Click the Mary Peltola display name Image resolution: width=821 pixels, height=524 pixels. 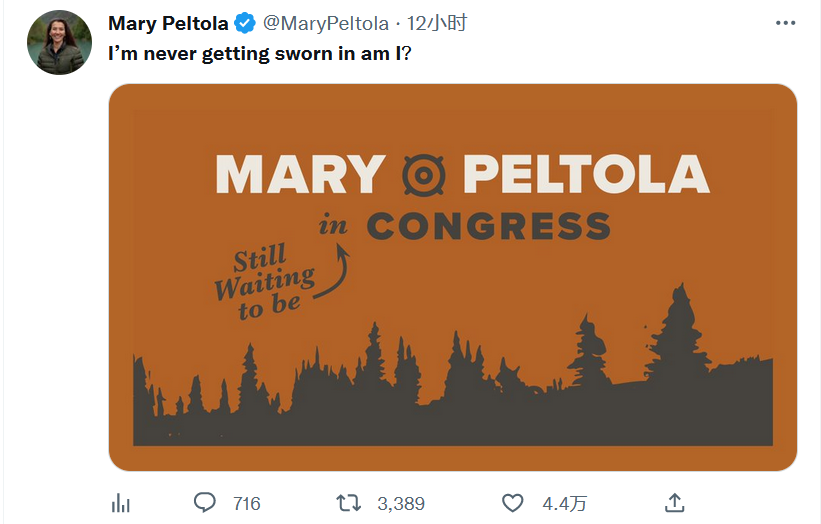pos(168,24)
